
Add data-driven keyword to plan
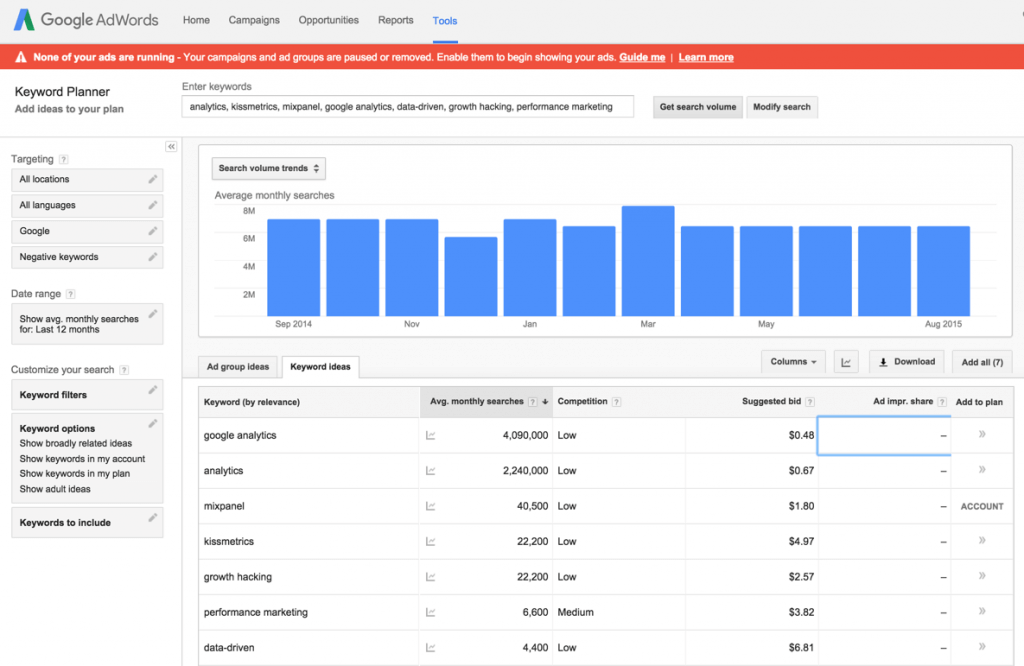982,646
